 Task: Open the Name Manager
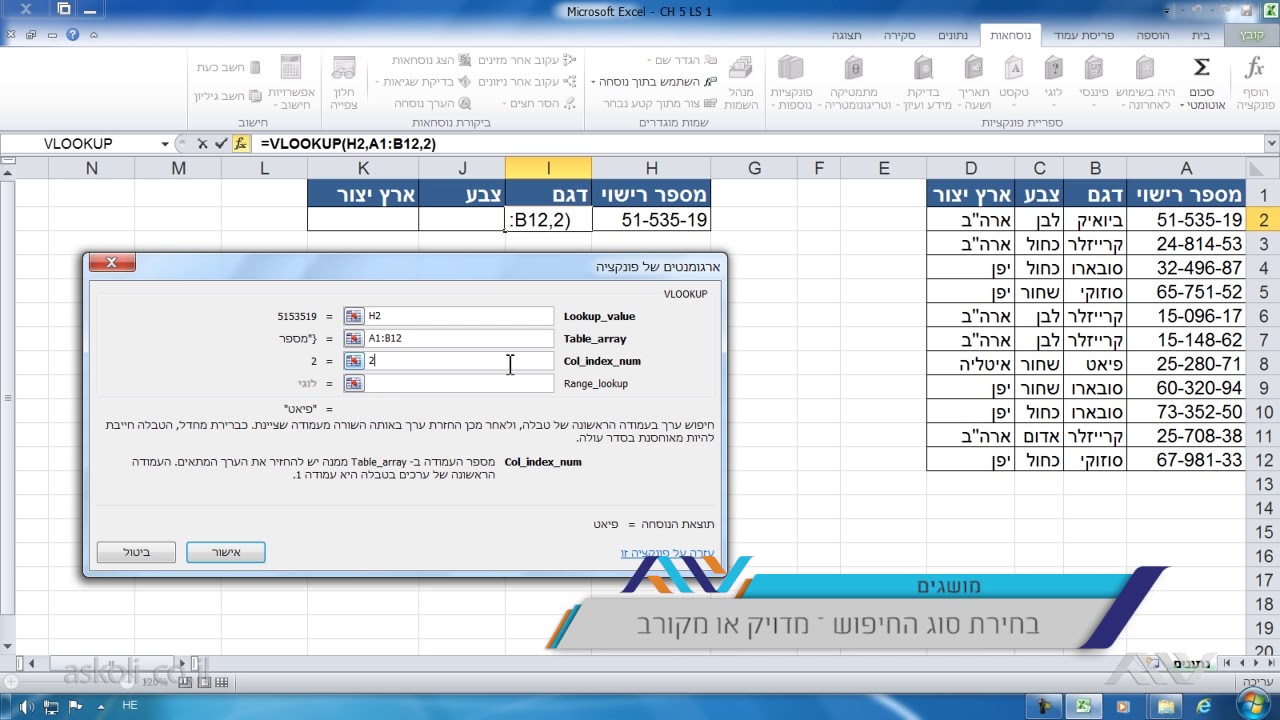coord(741,83)
